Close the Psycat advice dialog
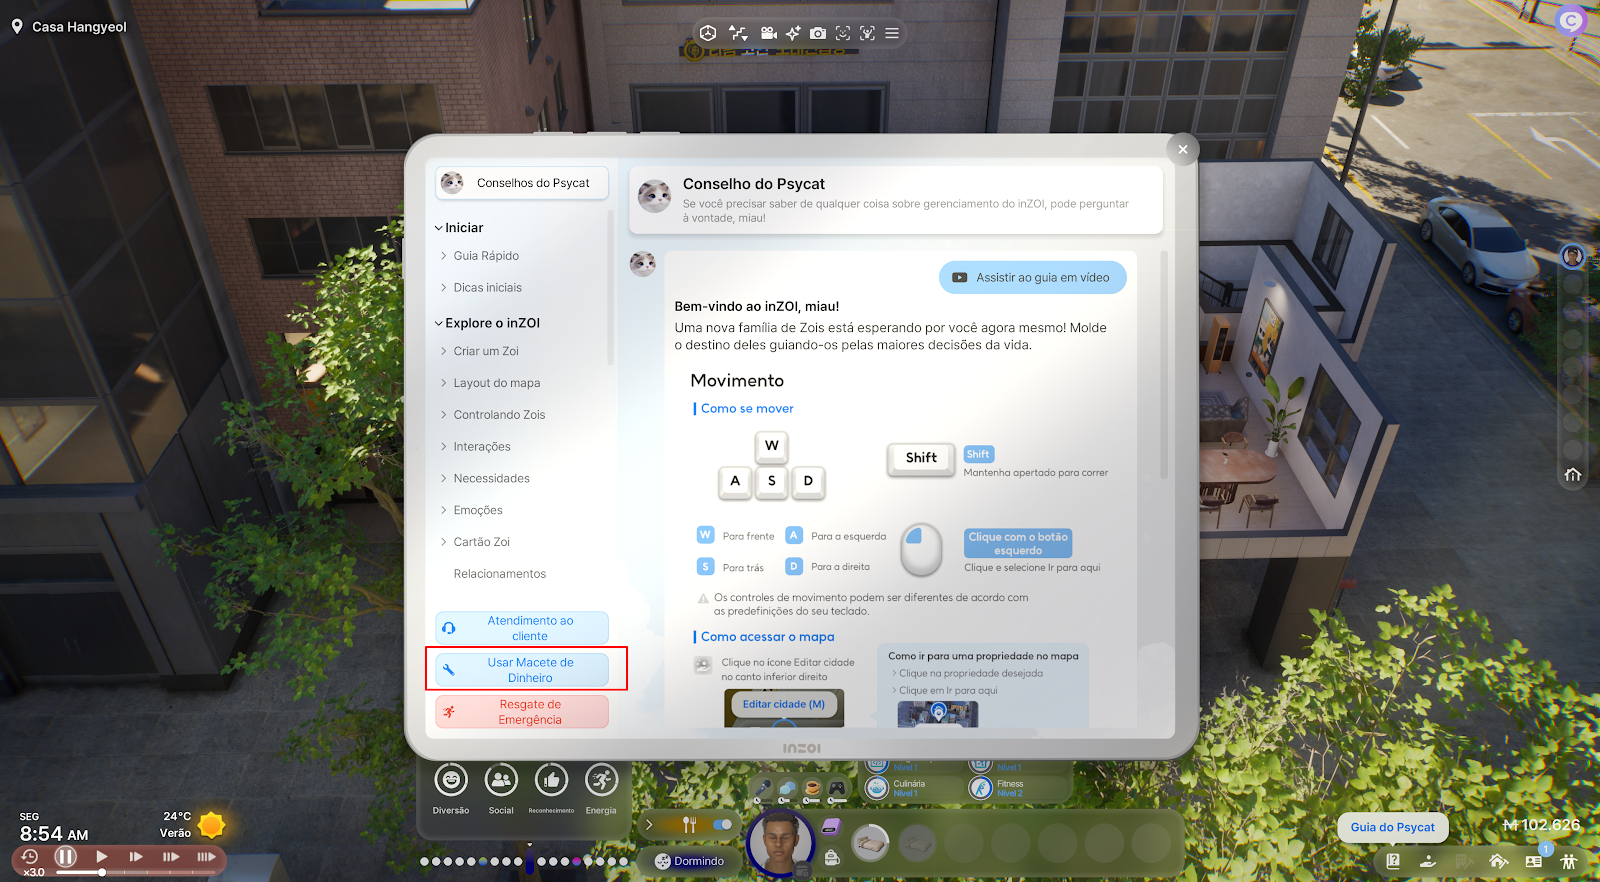1600x882 pixels. [1183, 149]
